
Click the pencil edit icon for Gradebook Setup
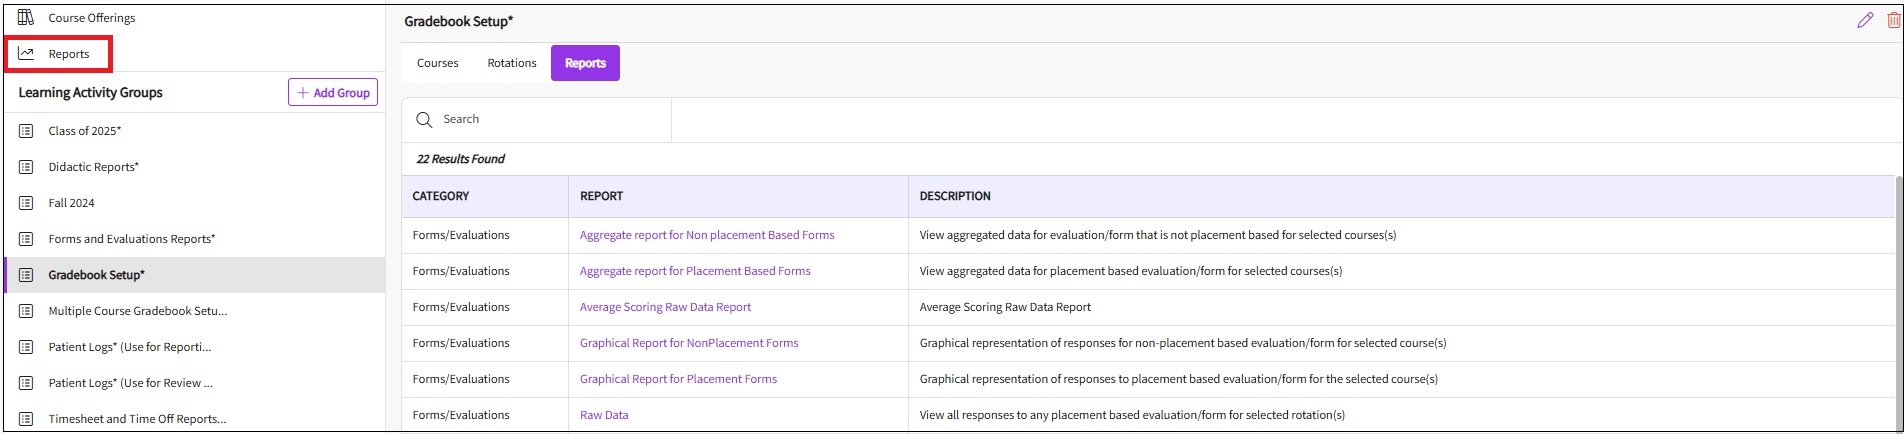tap(1865, 20)
